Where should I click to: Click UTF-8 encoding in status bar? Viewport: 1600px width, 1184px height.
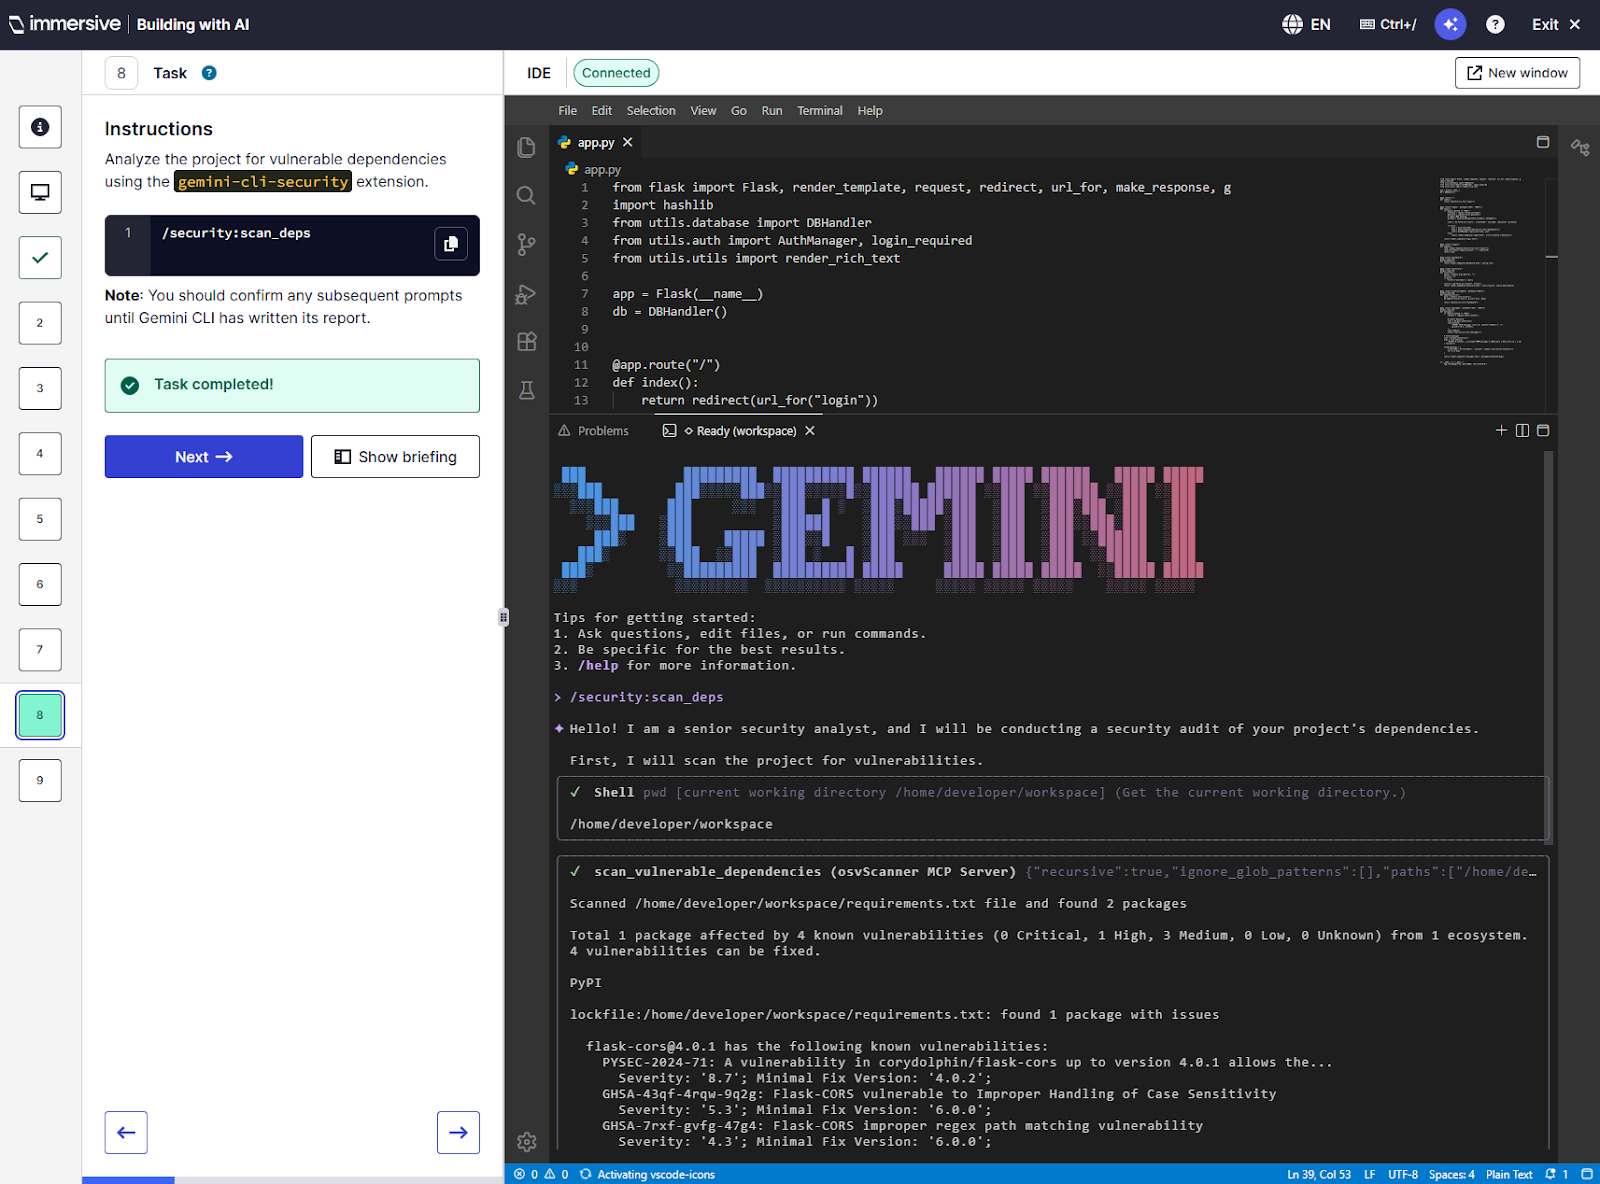click(1403, 1174)
